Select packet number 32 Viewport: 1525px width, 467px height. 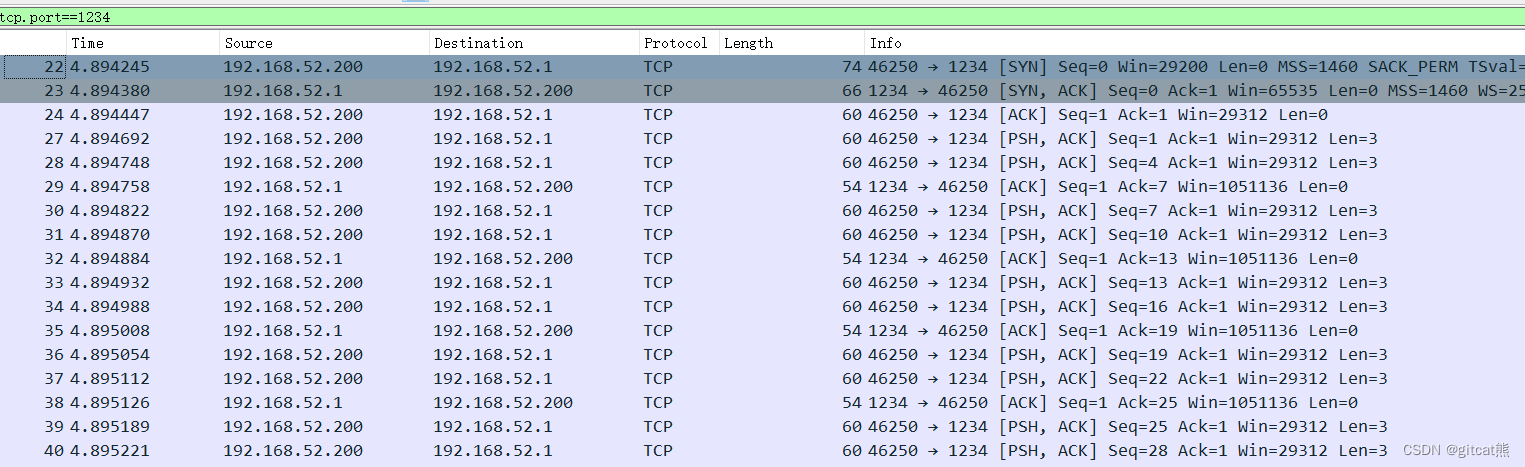[x=762, y=259]
